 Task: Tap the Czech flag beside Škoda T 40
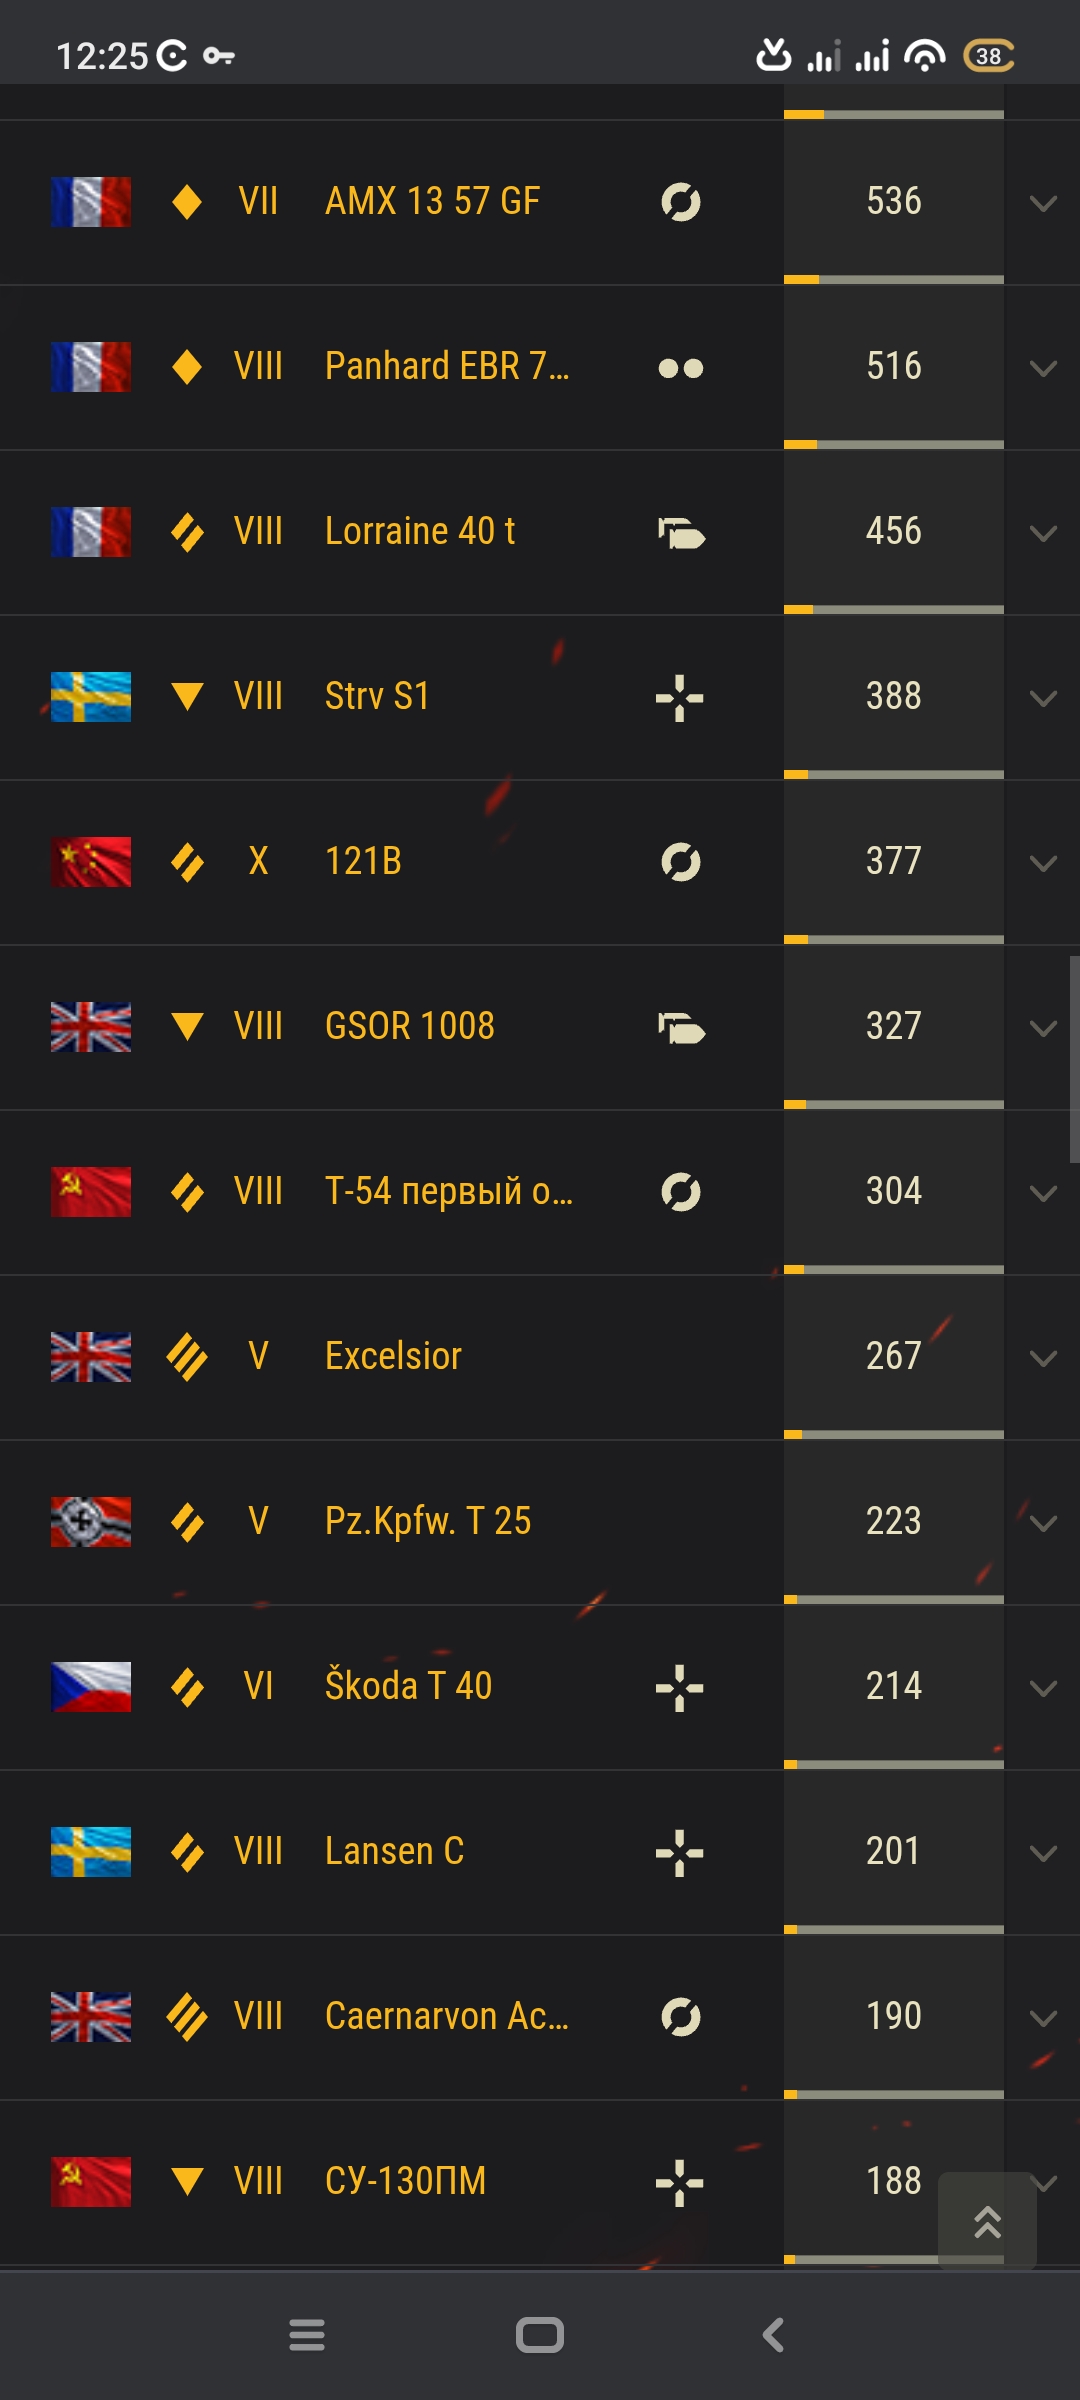91,1687
